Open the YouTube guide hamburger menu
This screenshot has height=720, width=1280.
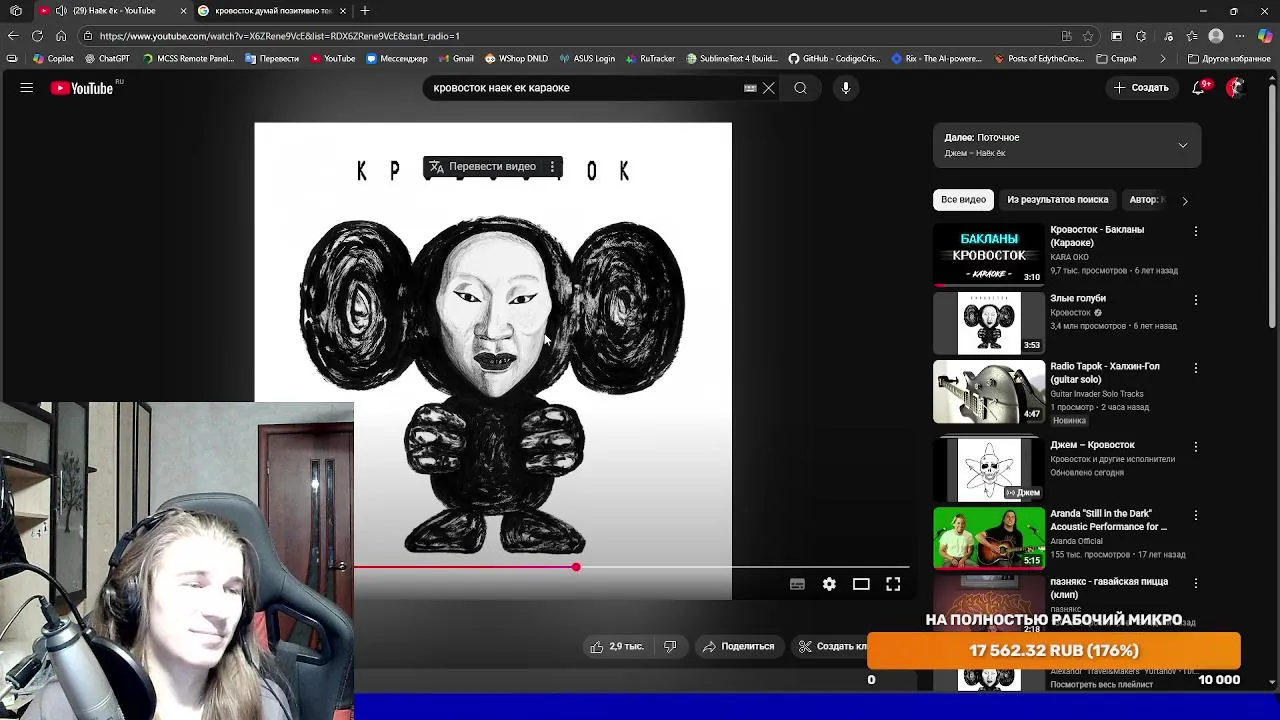(27, 88)
